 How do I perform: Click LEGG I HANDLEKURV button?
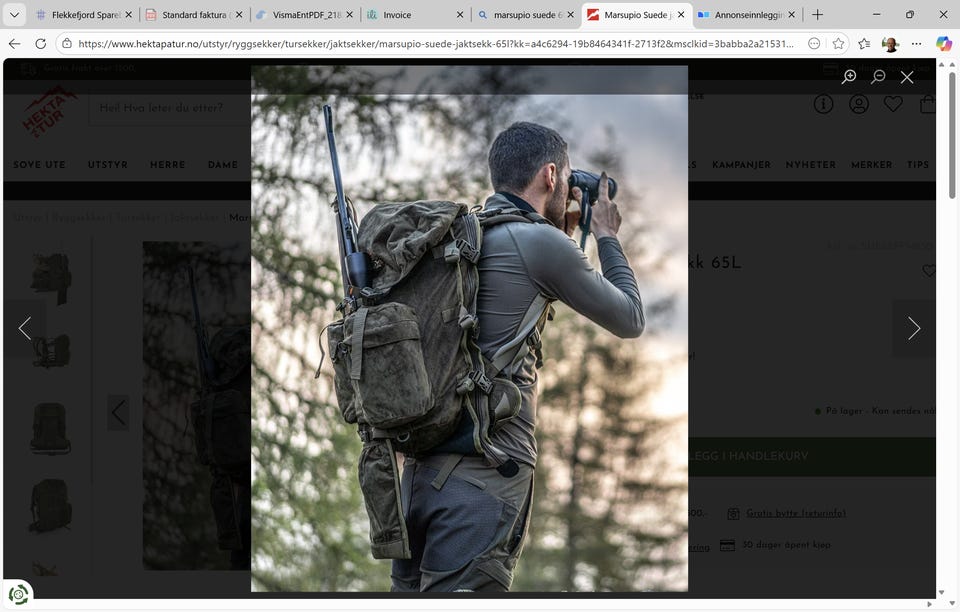[x=811, y=456]
